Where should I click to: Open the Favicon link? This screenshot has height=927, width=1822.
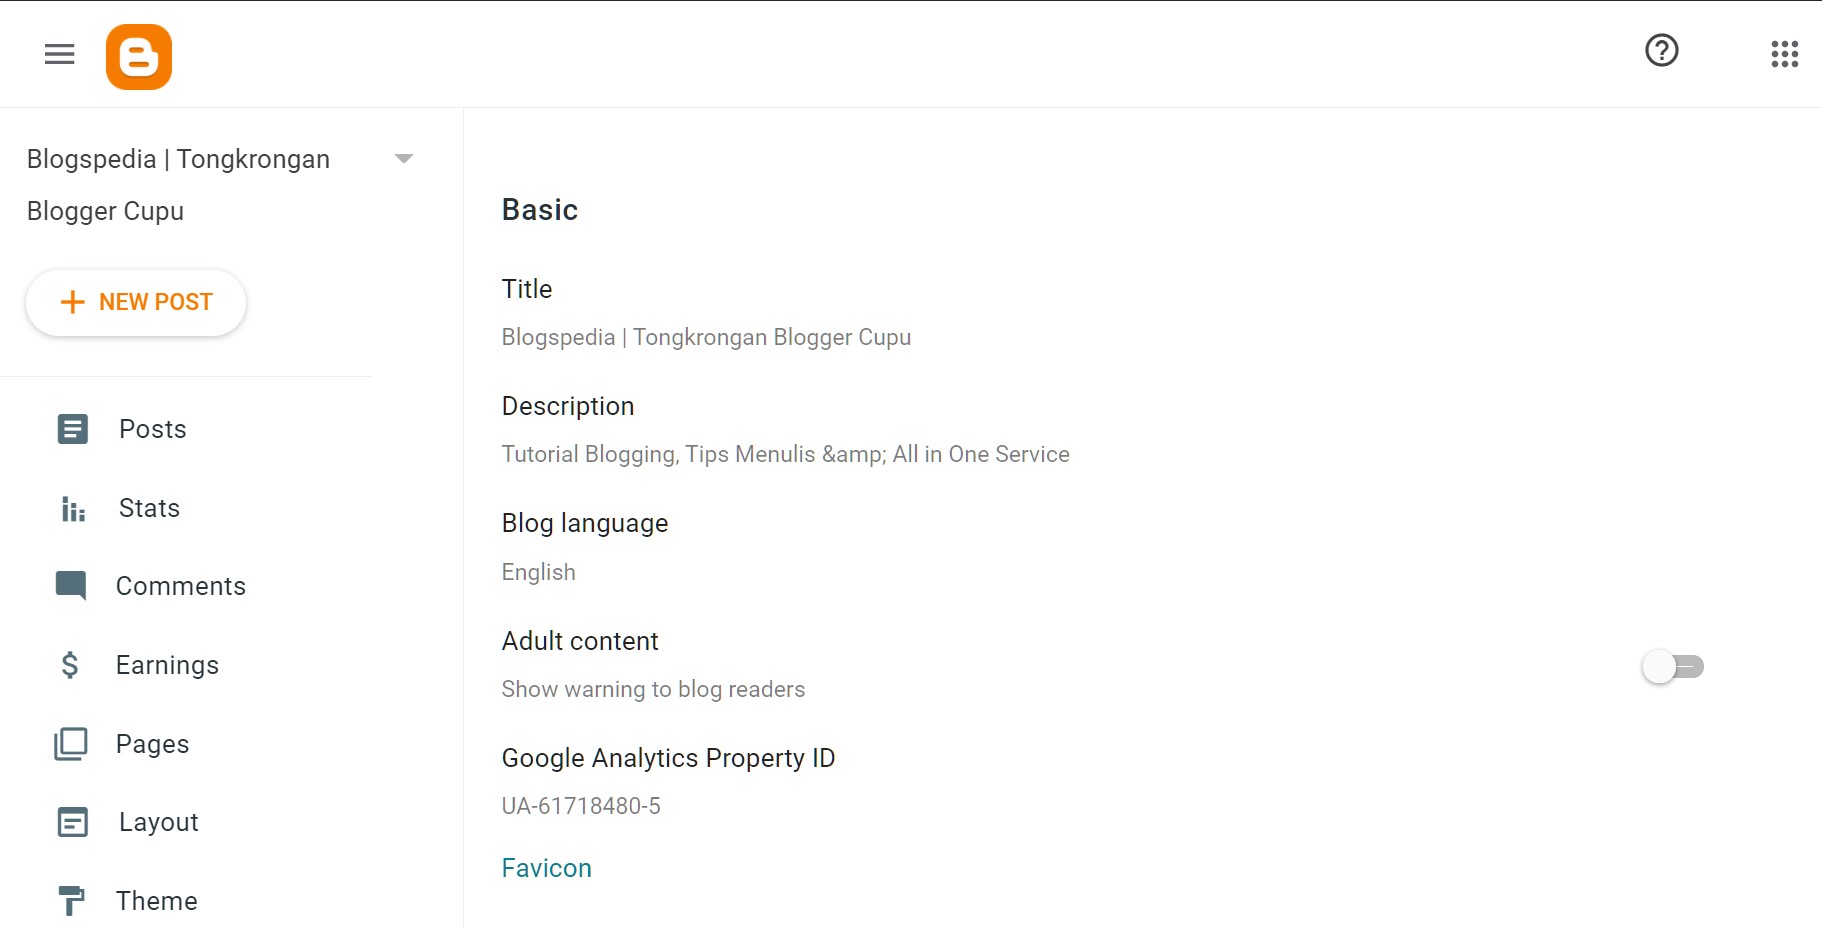tap(546, 868)
